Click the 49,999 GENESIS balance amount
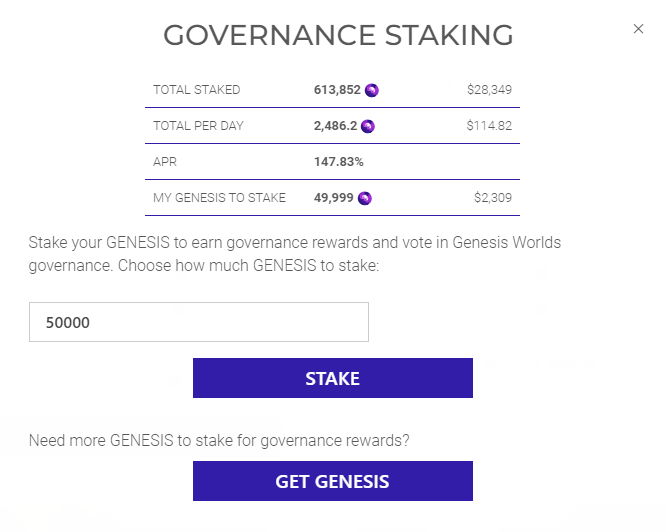This screenshot has width=666, height=532. pyautogui.click(x=334, y=198)
